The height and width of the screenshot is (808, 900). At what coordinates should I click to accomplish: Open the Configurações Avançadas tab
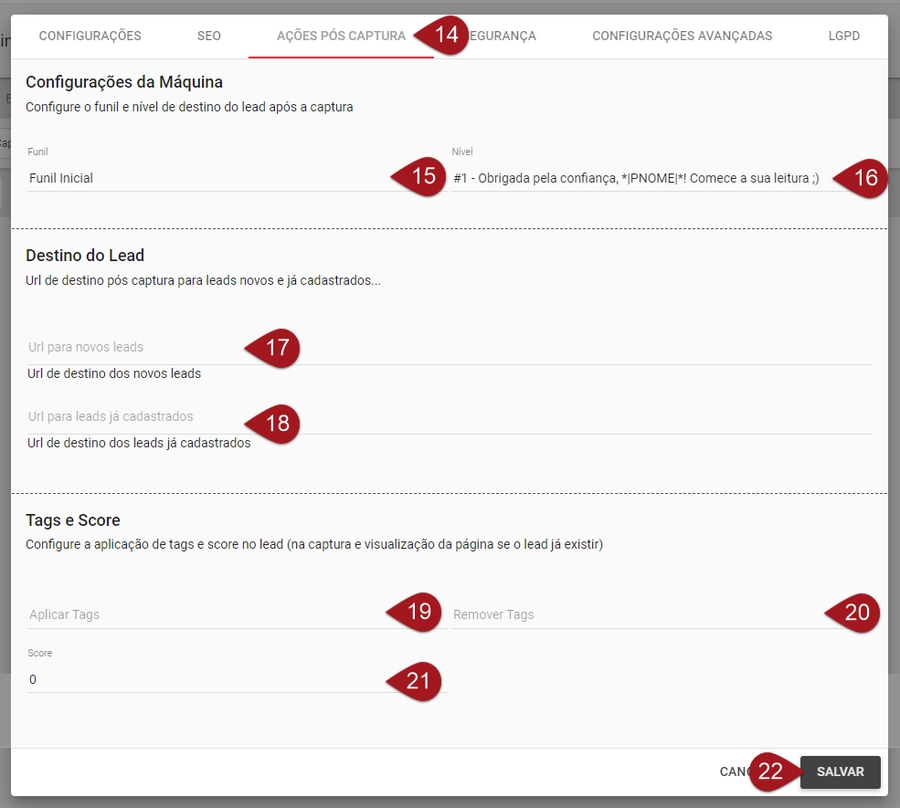(682, 36)
